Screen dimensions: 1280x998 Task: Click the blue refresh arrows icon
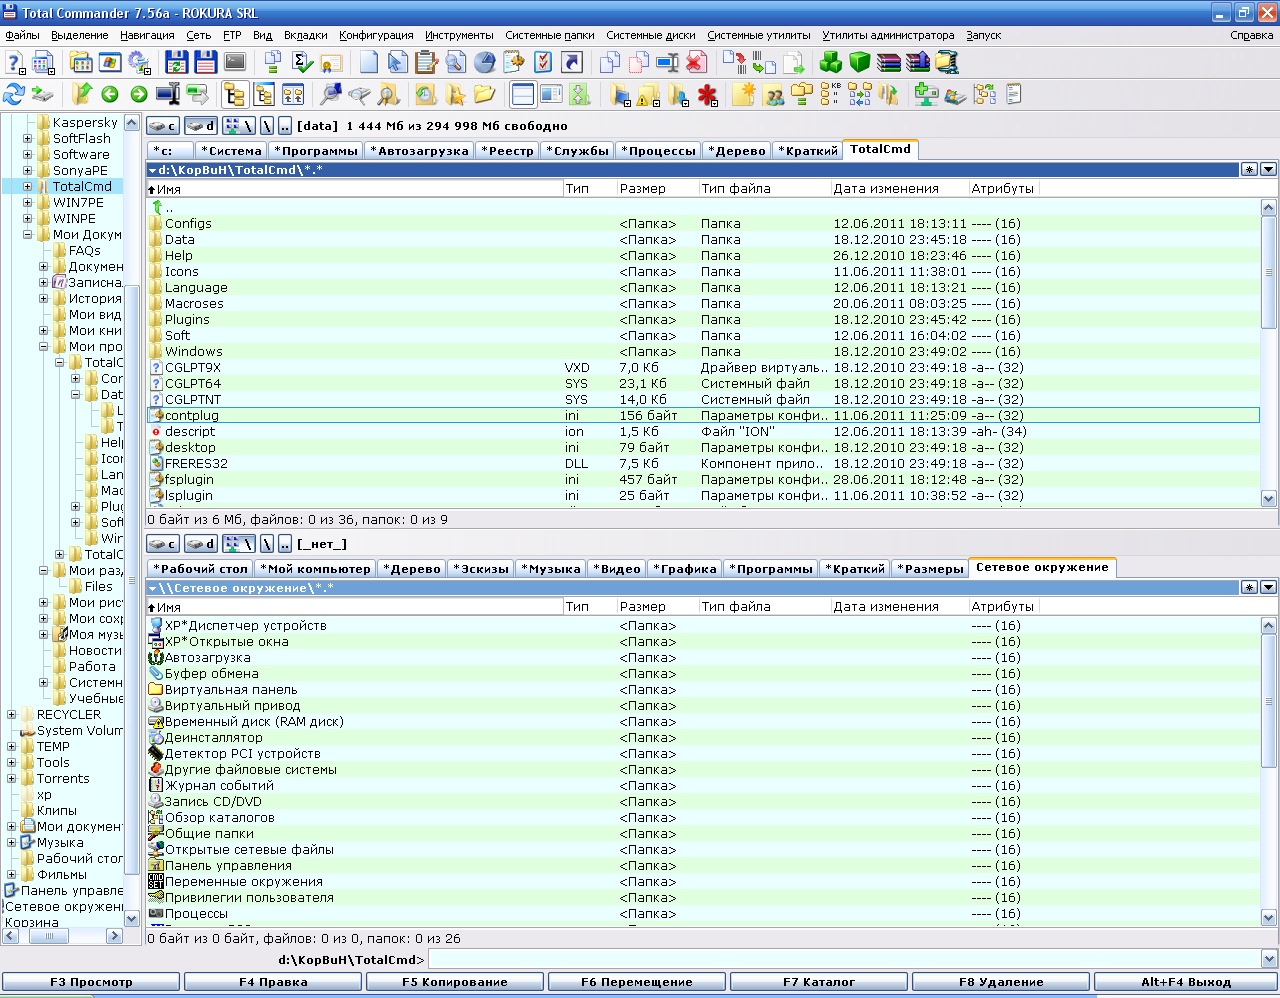tap(14, 95)
